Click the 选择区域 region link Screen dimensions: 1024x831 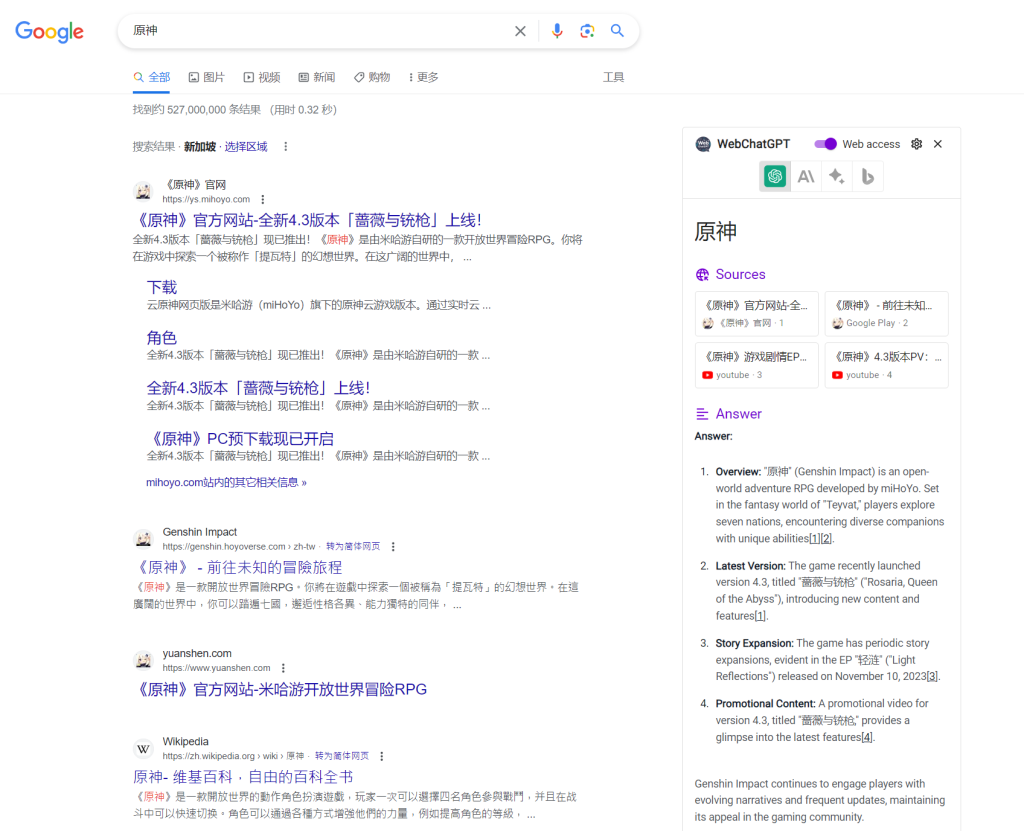coord(246,147)
